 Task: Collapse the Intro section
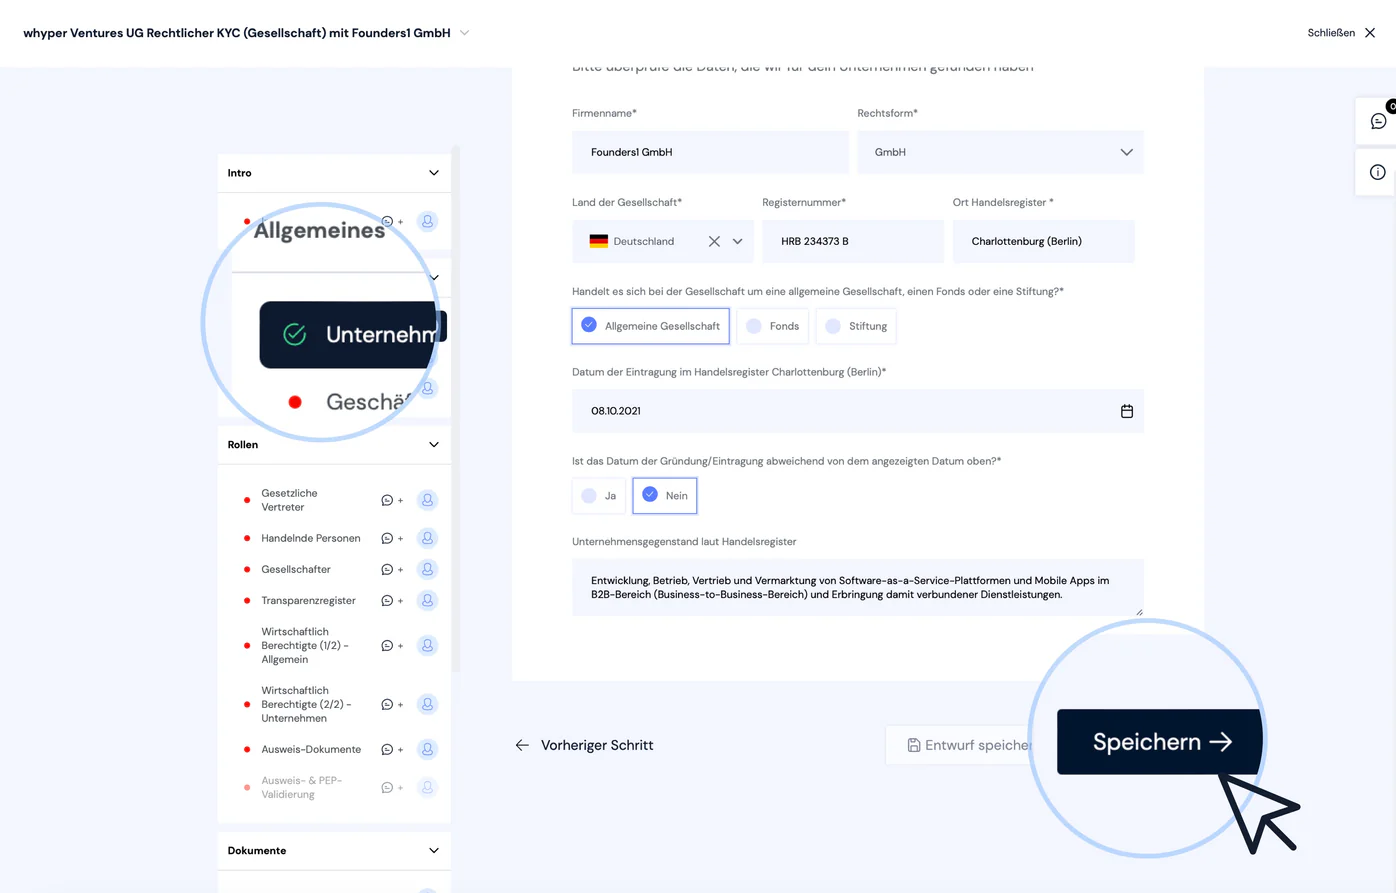pyautogui.click(x=433, y=173)
